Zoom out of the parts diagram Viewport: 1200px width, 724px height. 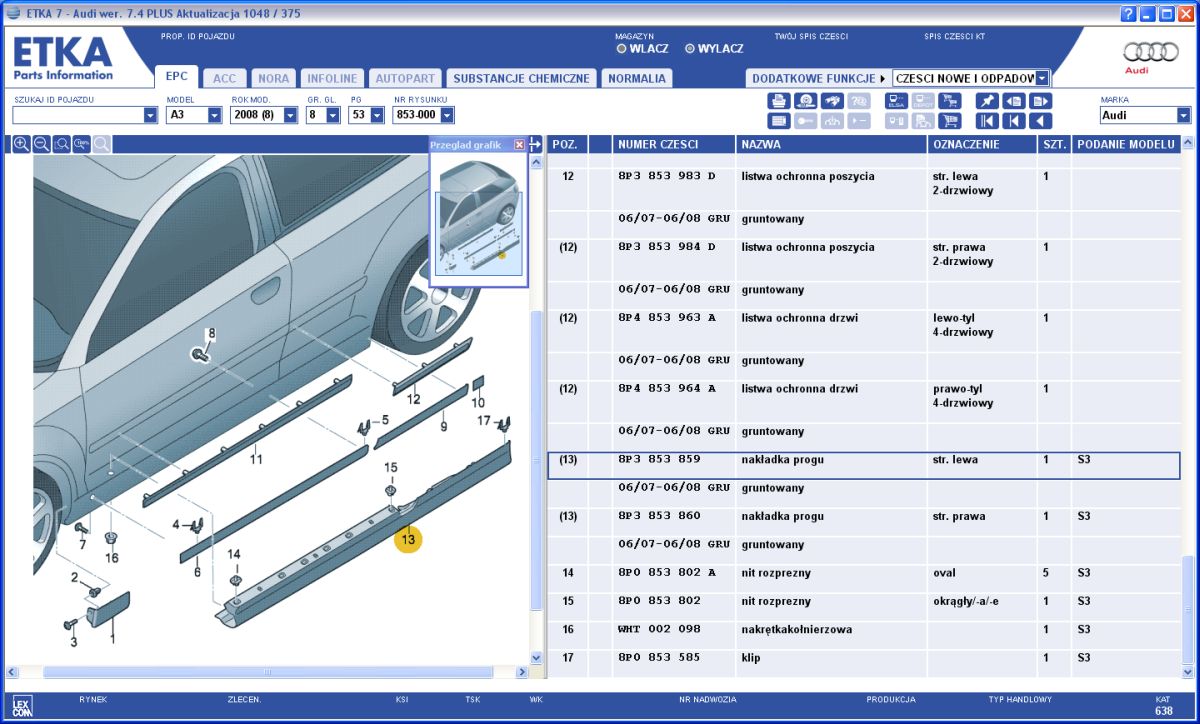41,144
